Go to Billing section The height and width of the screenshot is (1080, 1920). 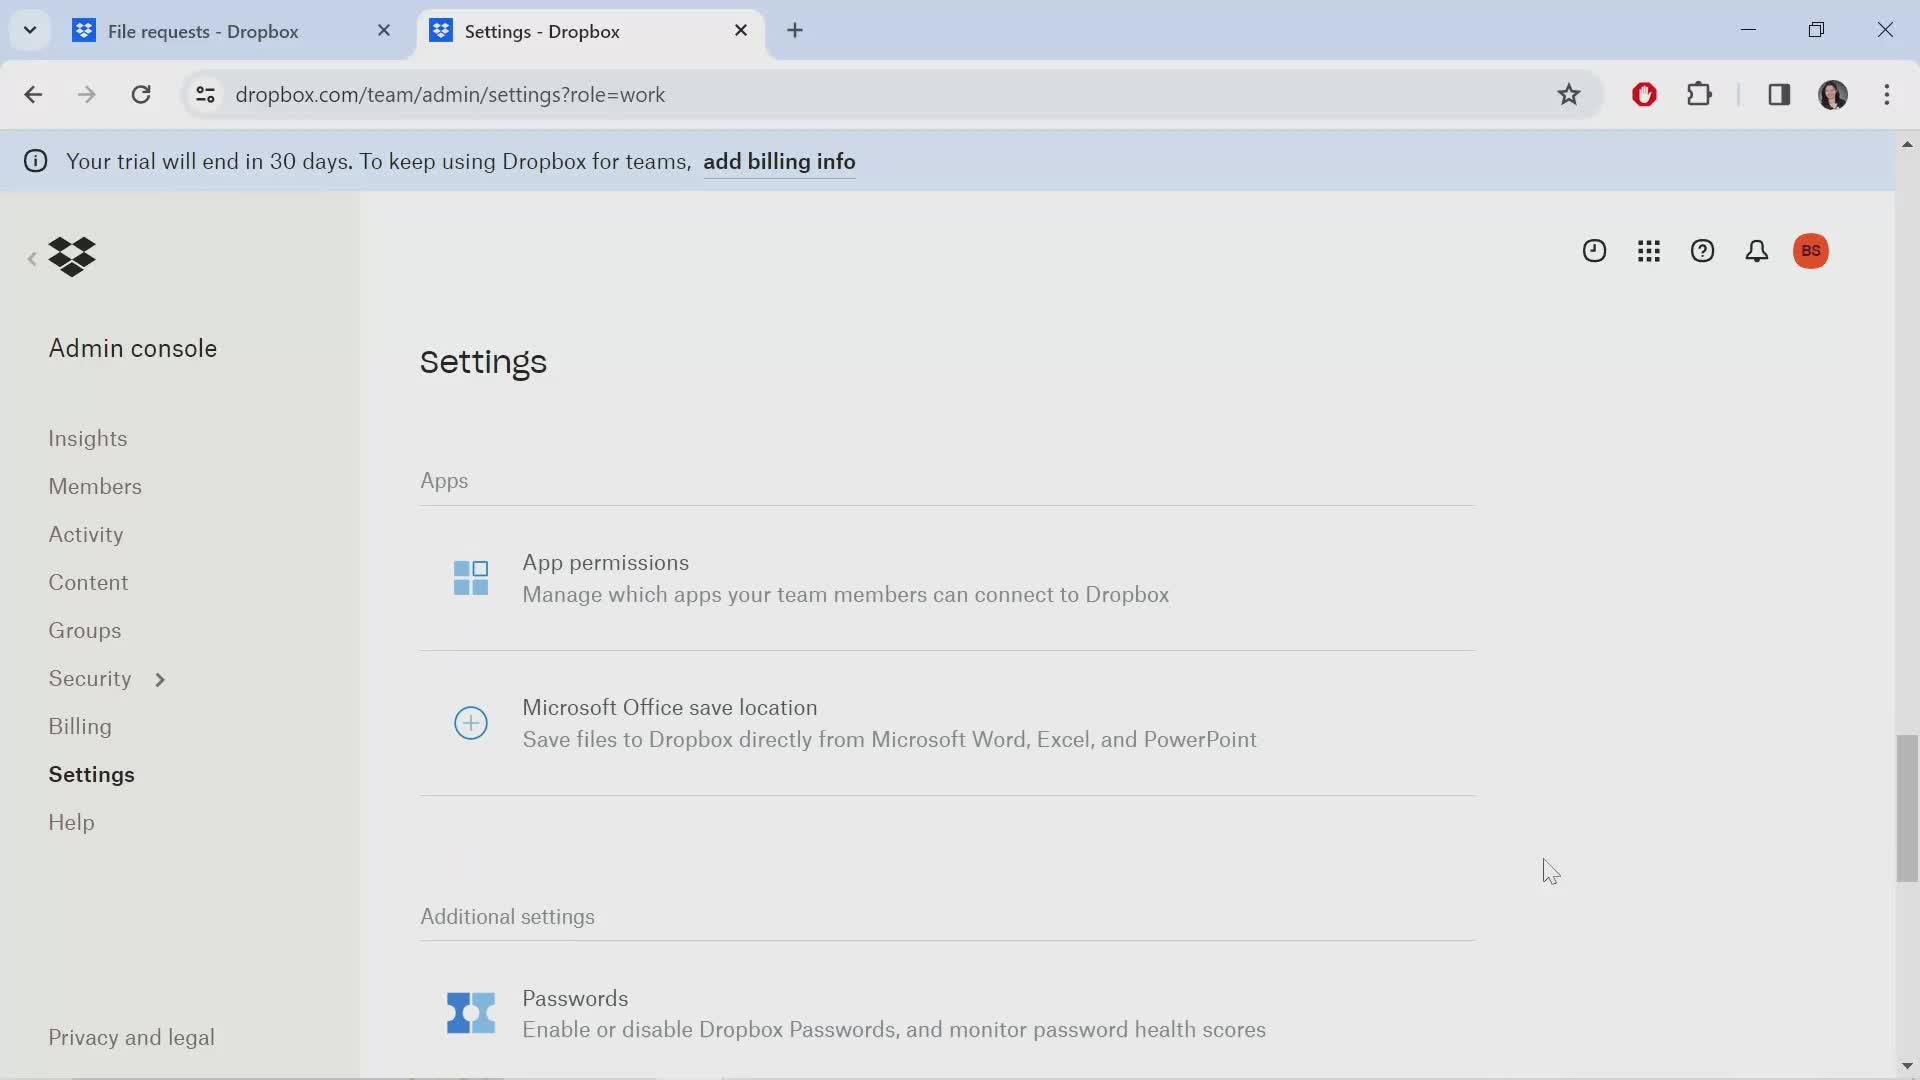click(80, 726)
